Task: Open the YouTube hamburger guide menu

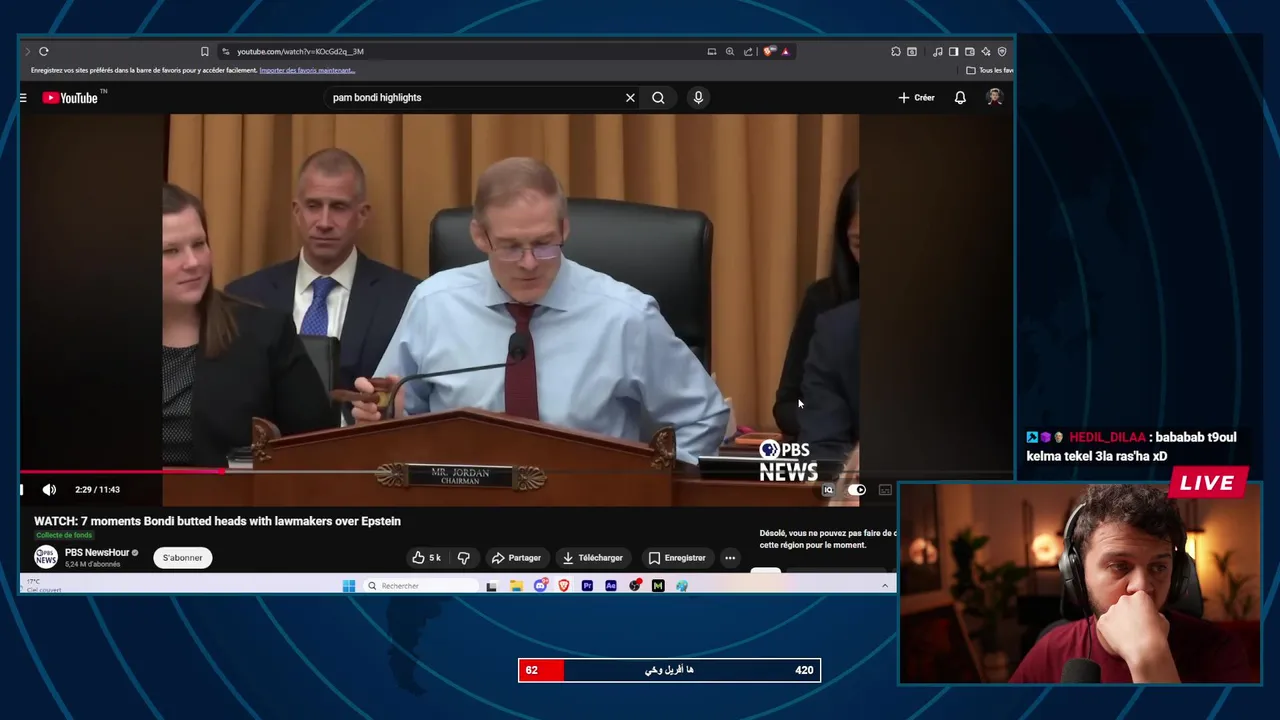Action: [x=23, y=98]
